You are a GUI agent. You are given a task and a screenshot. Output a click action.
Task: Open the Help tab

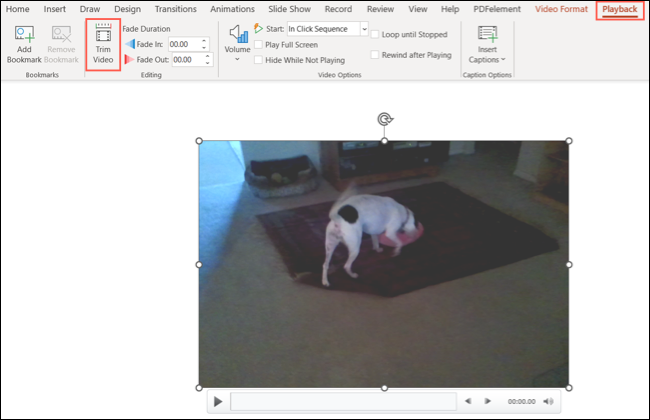point(450,9)
